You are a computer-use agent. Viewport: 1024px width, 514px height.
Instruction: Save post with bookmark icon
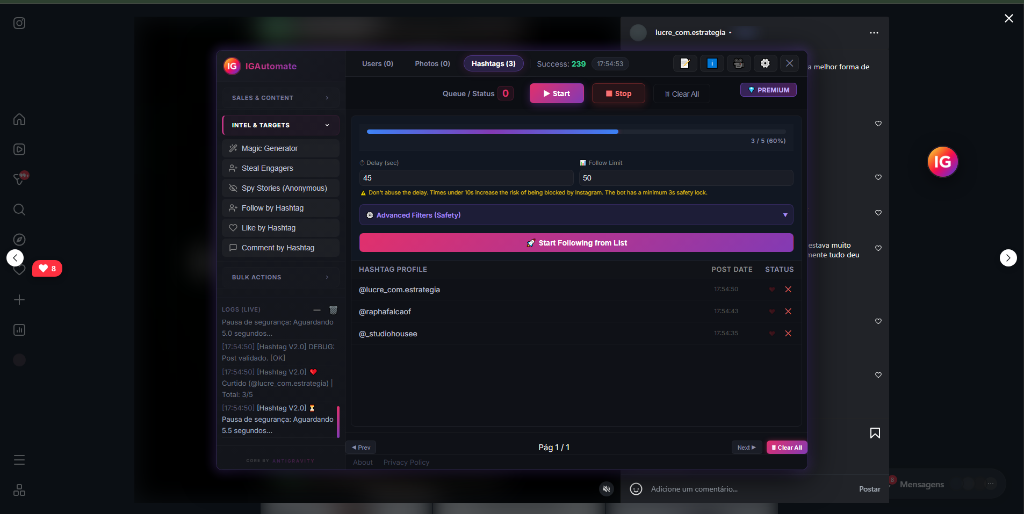[x=875, y=433]
